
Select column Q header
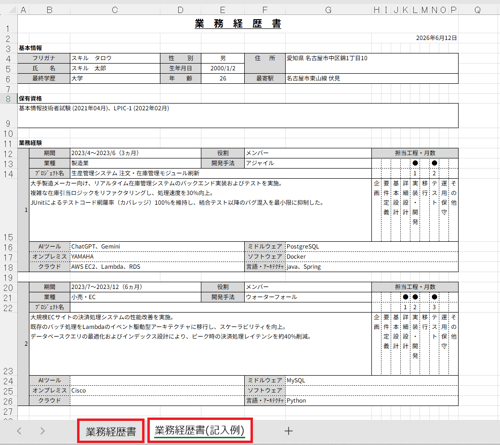(478, 10)
